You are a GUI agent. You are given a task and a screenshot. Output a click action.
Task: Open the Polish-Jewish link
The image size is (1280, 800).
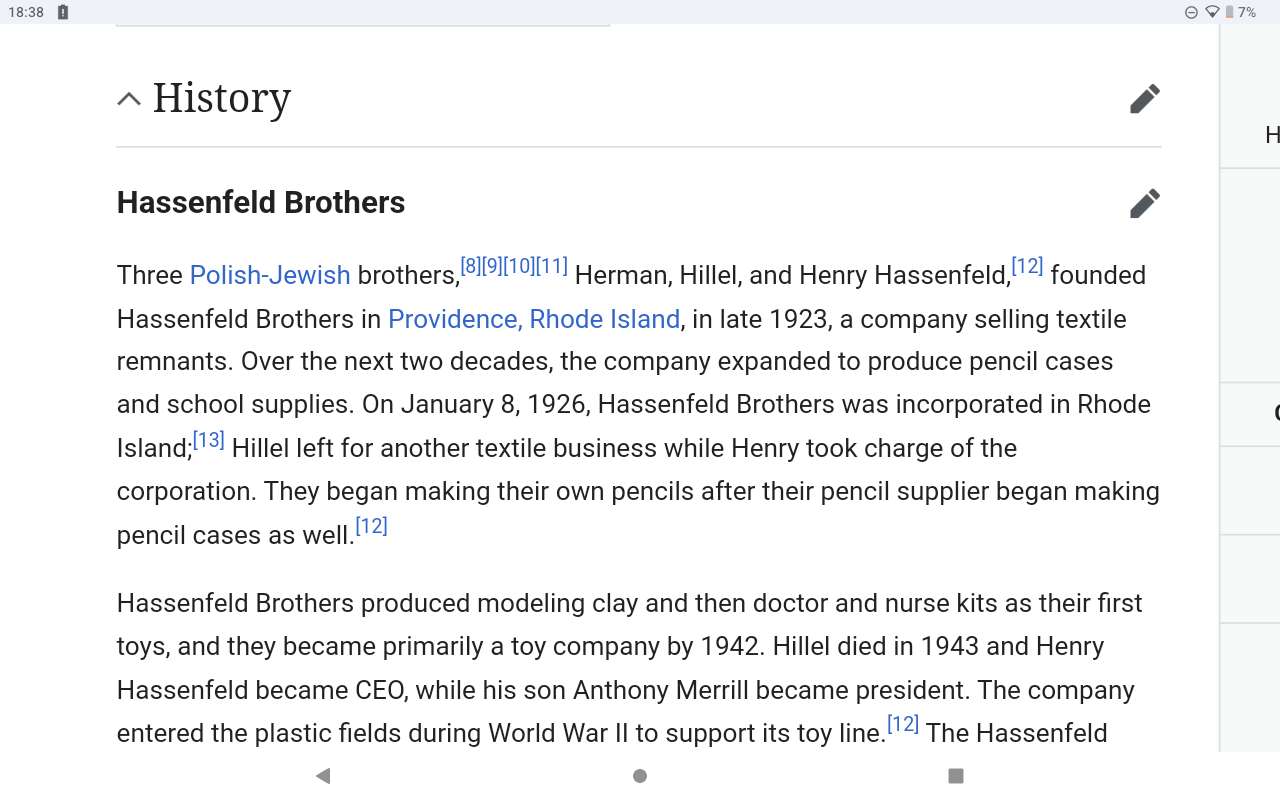(x=270, y=275)
